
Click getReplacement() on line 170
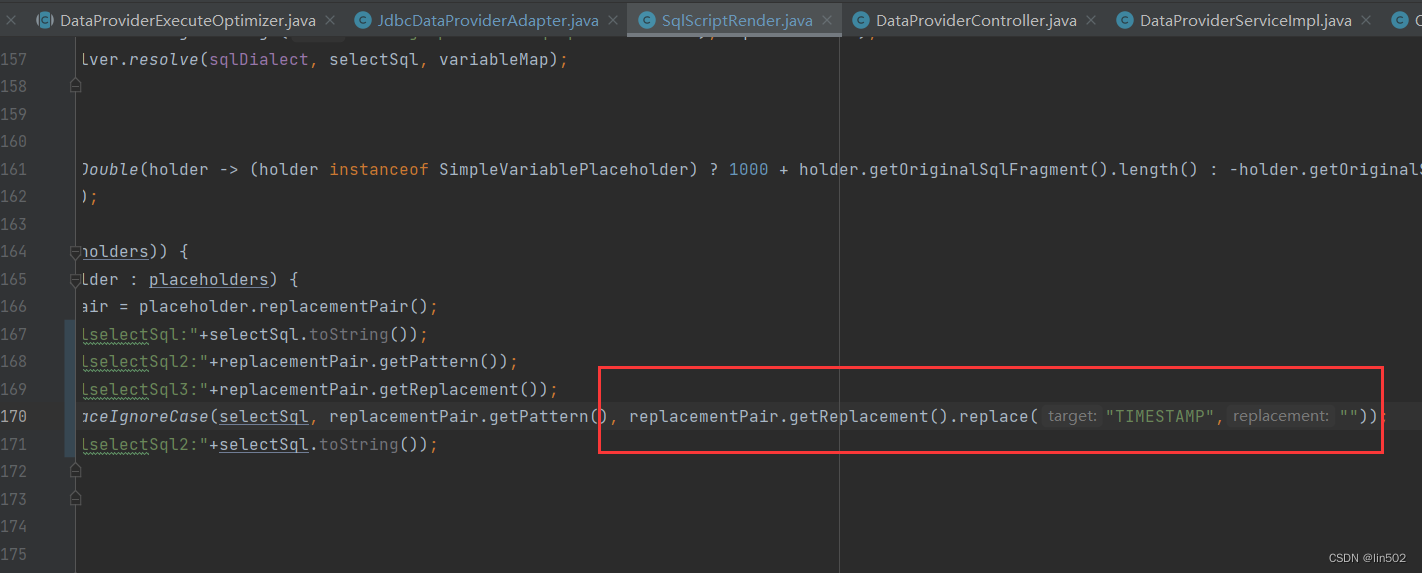869,416
